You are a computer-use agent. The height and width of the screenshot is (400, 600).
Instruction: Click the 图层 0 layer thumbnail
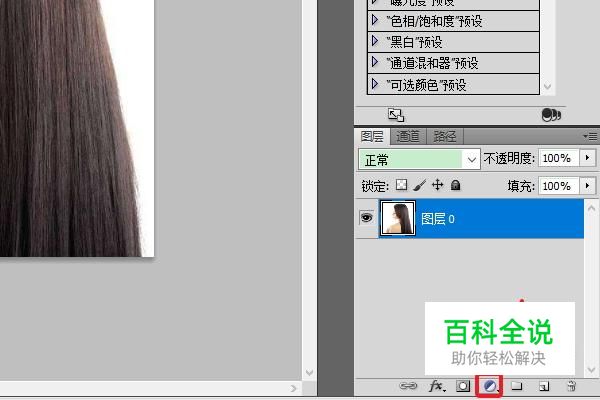(x=398, y=218)
